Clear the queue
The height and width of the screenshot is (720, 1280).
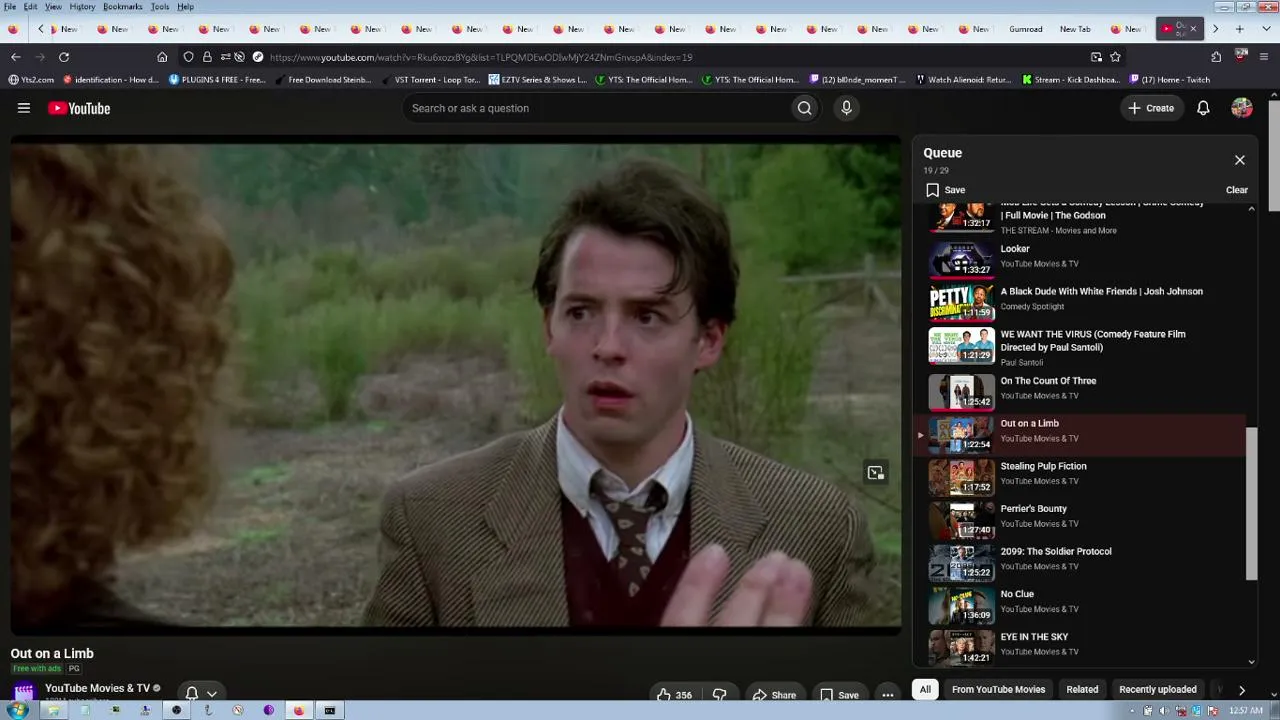[x=1237, y=190]
